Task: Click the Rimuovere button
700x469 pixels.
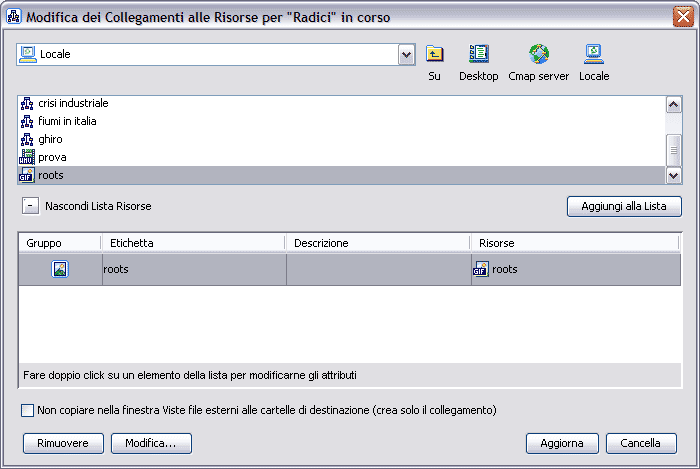Action: point(64,443)
